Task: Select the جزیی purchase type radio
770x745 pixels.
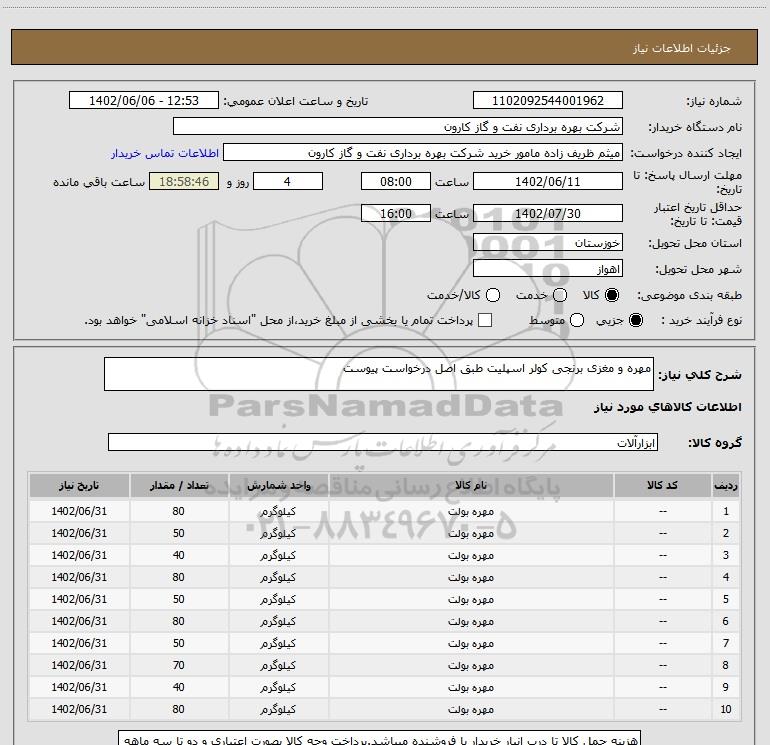Action: [x=635, y=320]
